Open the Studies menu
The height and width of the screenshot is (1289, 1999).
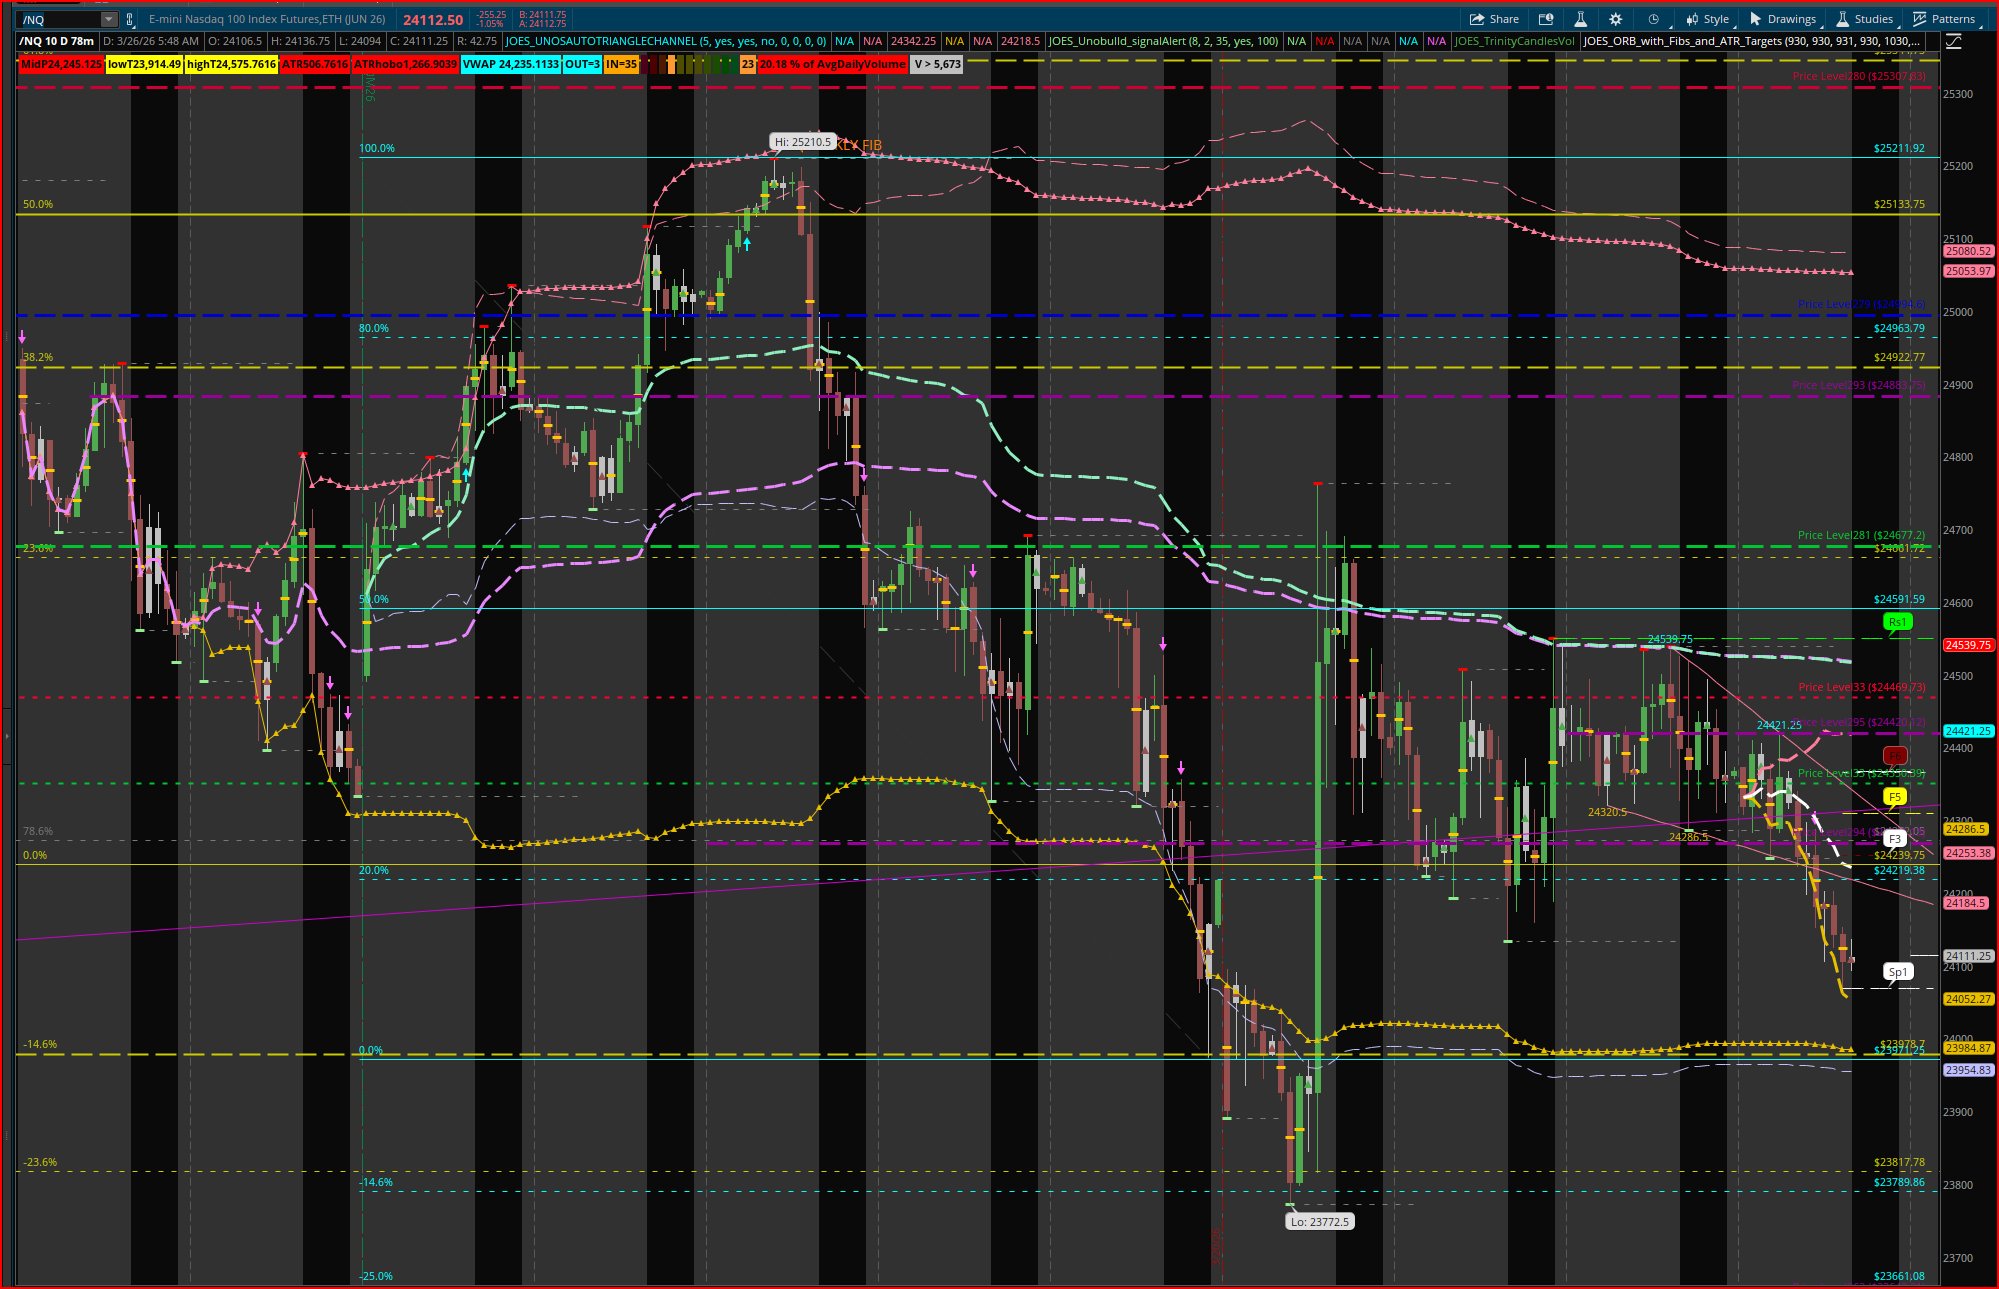(x=1864, y=19)
